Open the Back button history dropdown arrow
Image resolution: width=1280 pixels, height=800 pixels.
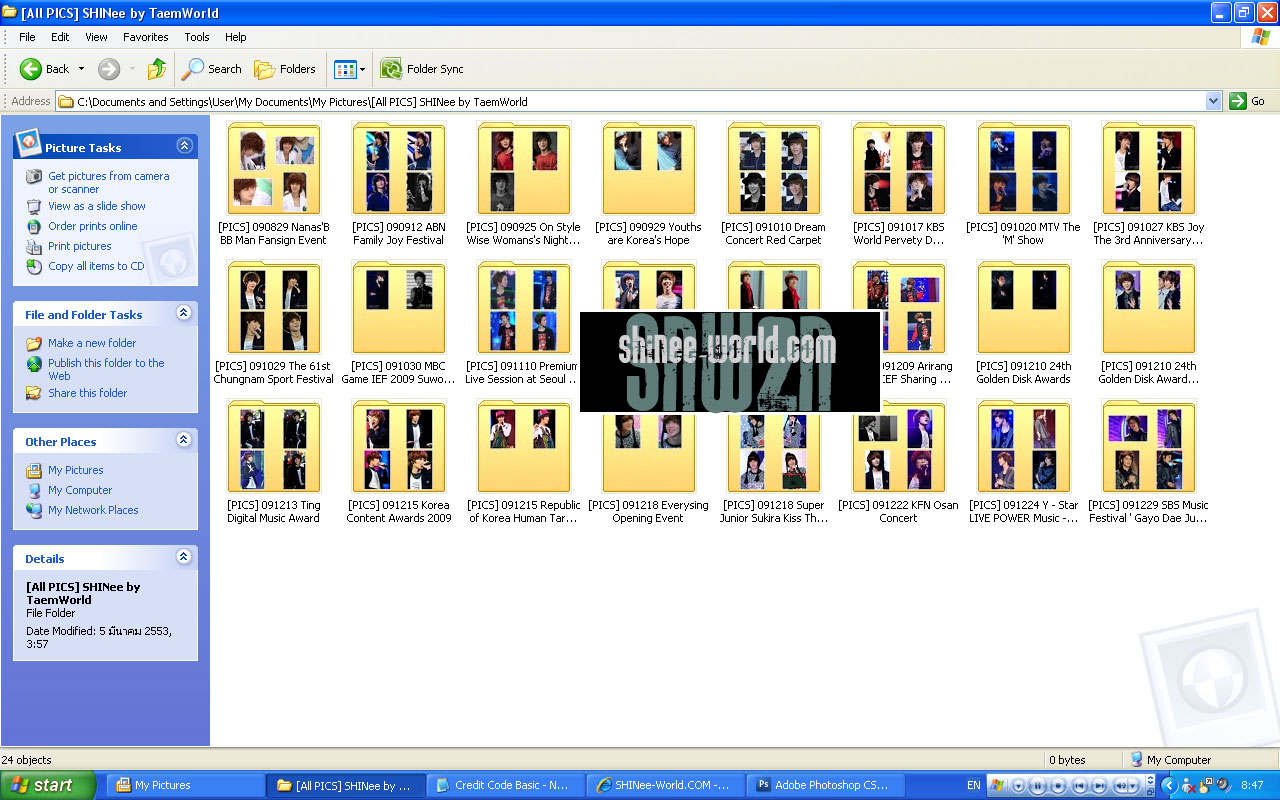point(81,69)
